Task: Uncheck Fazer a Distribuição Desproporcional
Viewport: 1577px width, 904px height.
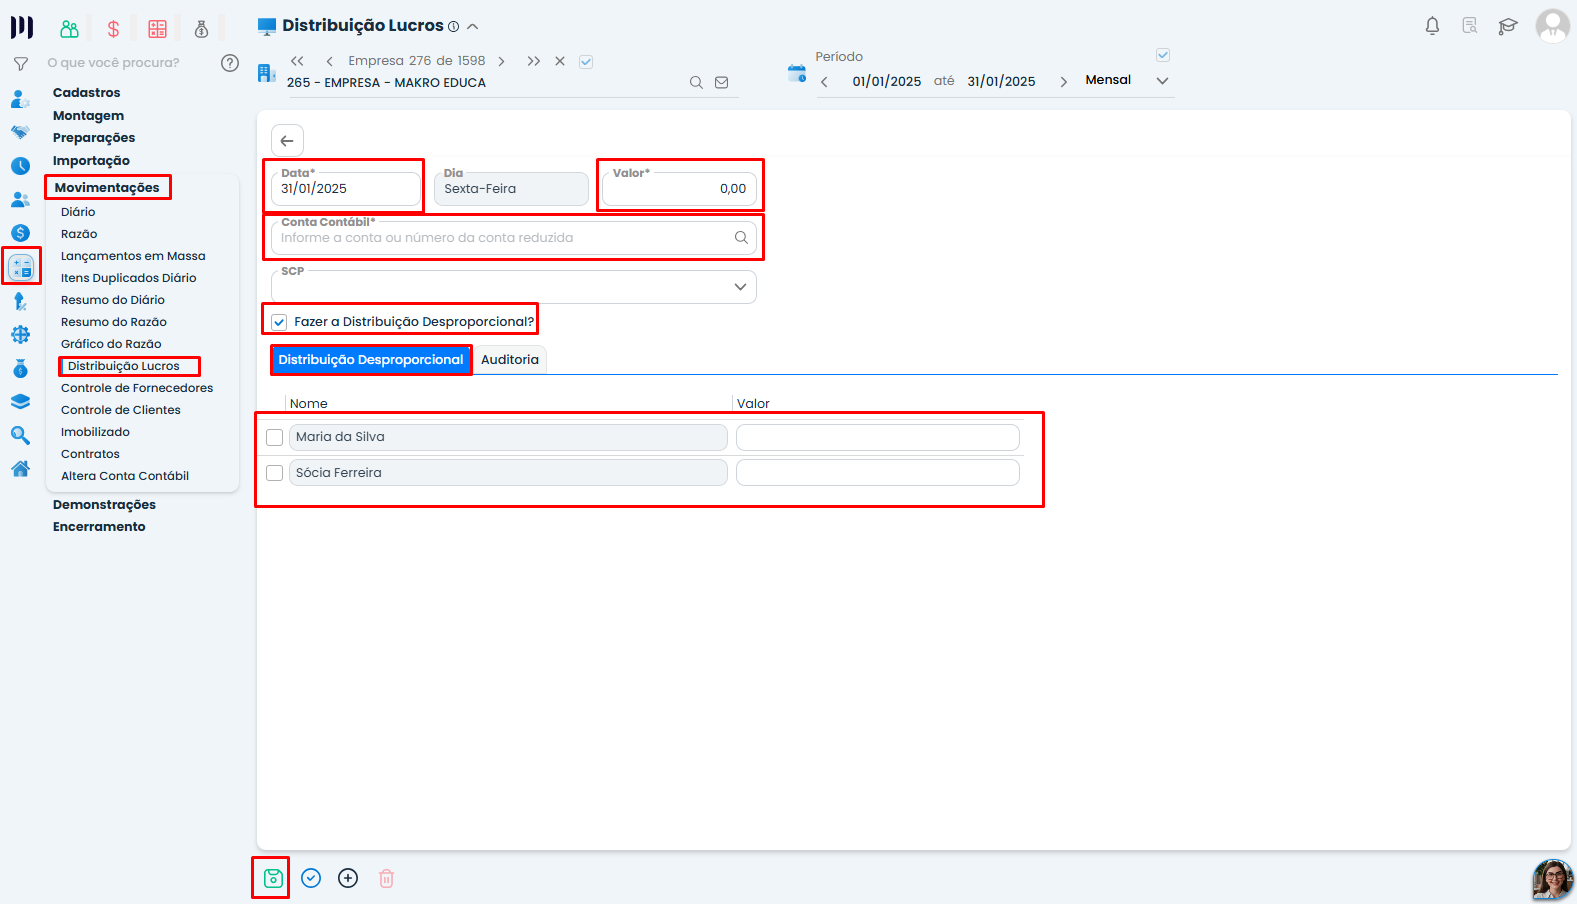Action: [279, 322]
